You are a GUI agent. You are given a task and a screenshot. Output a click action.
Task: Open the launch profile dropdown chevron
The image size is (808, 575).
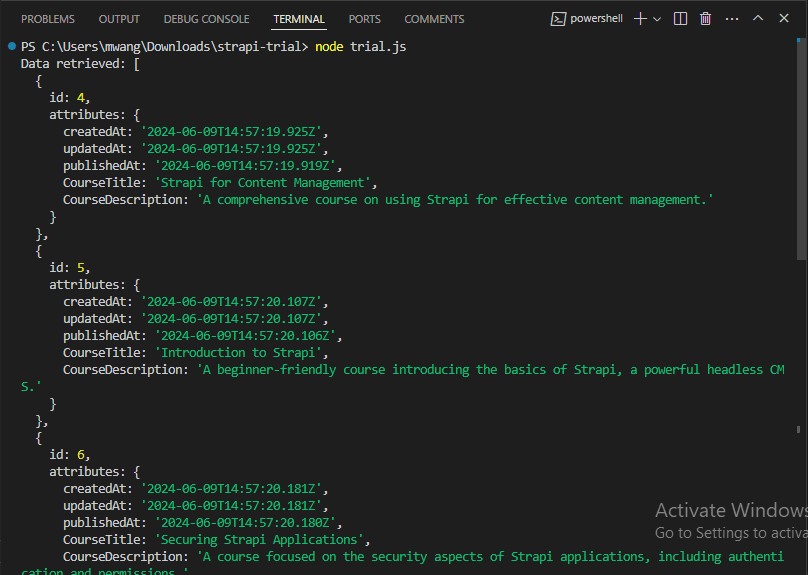point(657,19)
